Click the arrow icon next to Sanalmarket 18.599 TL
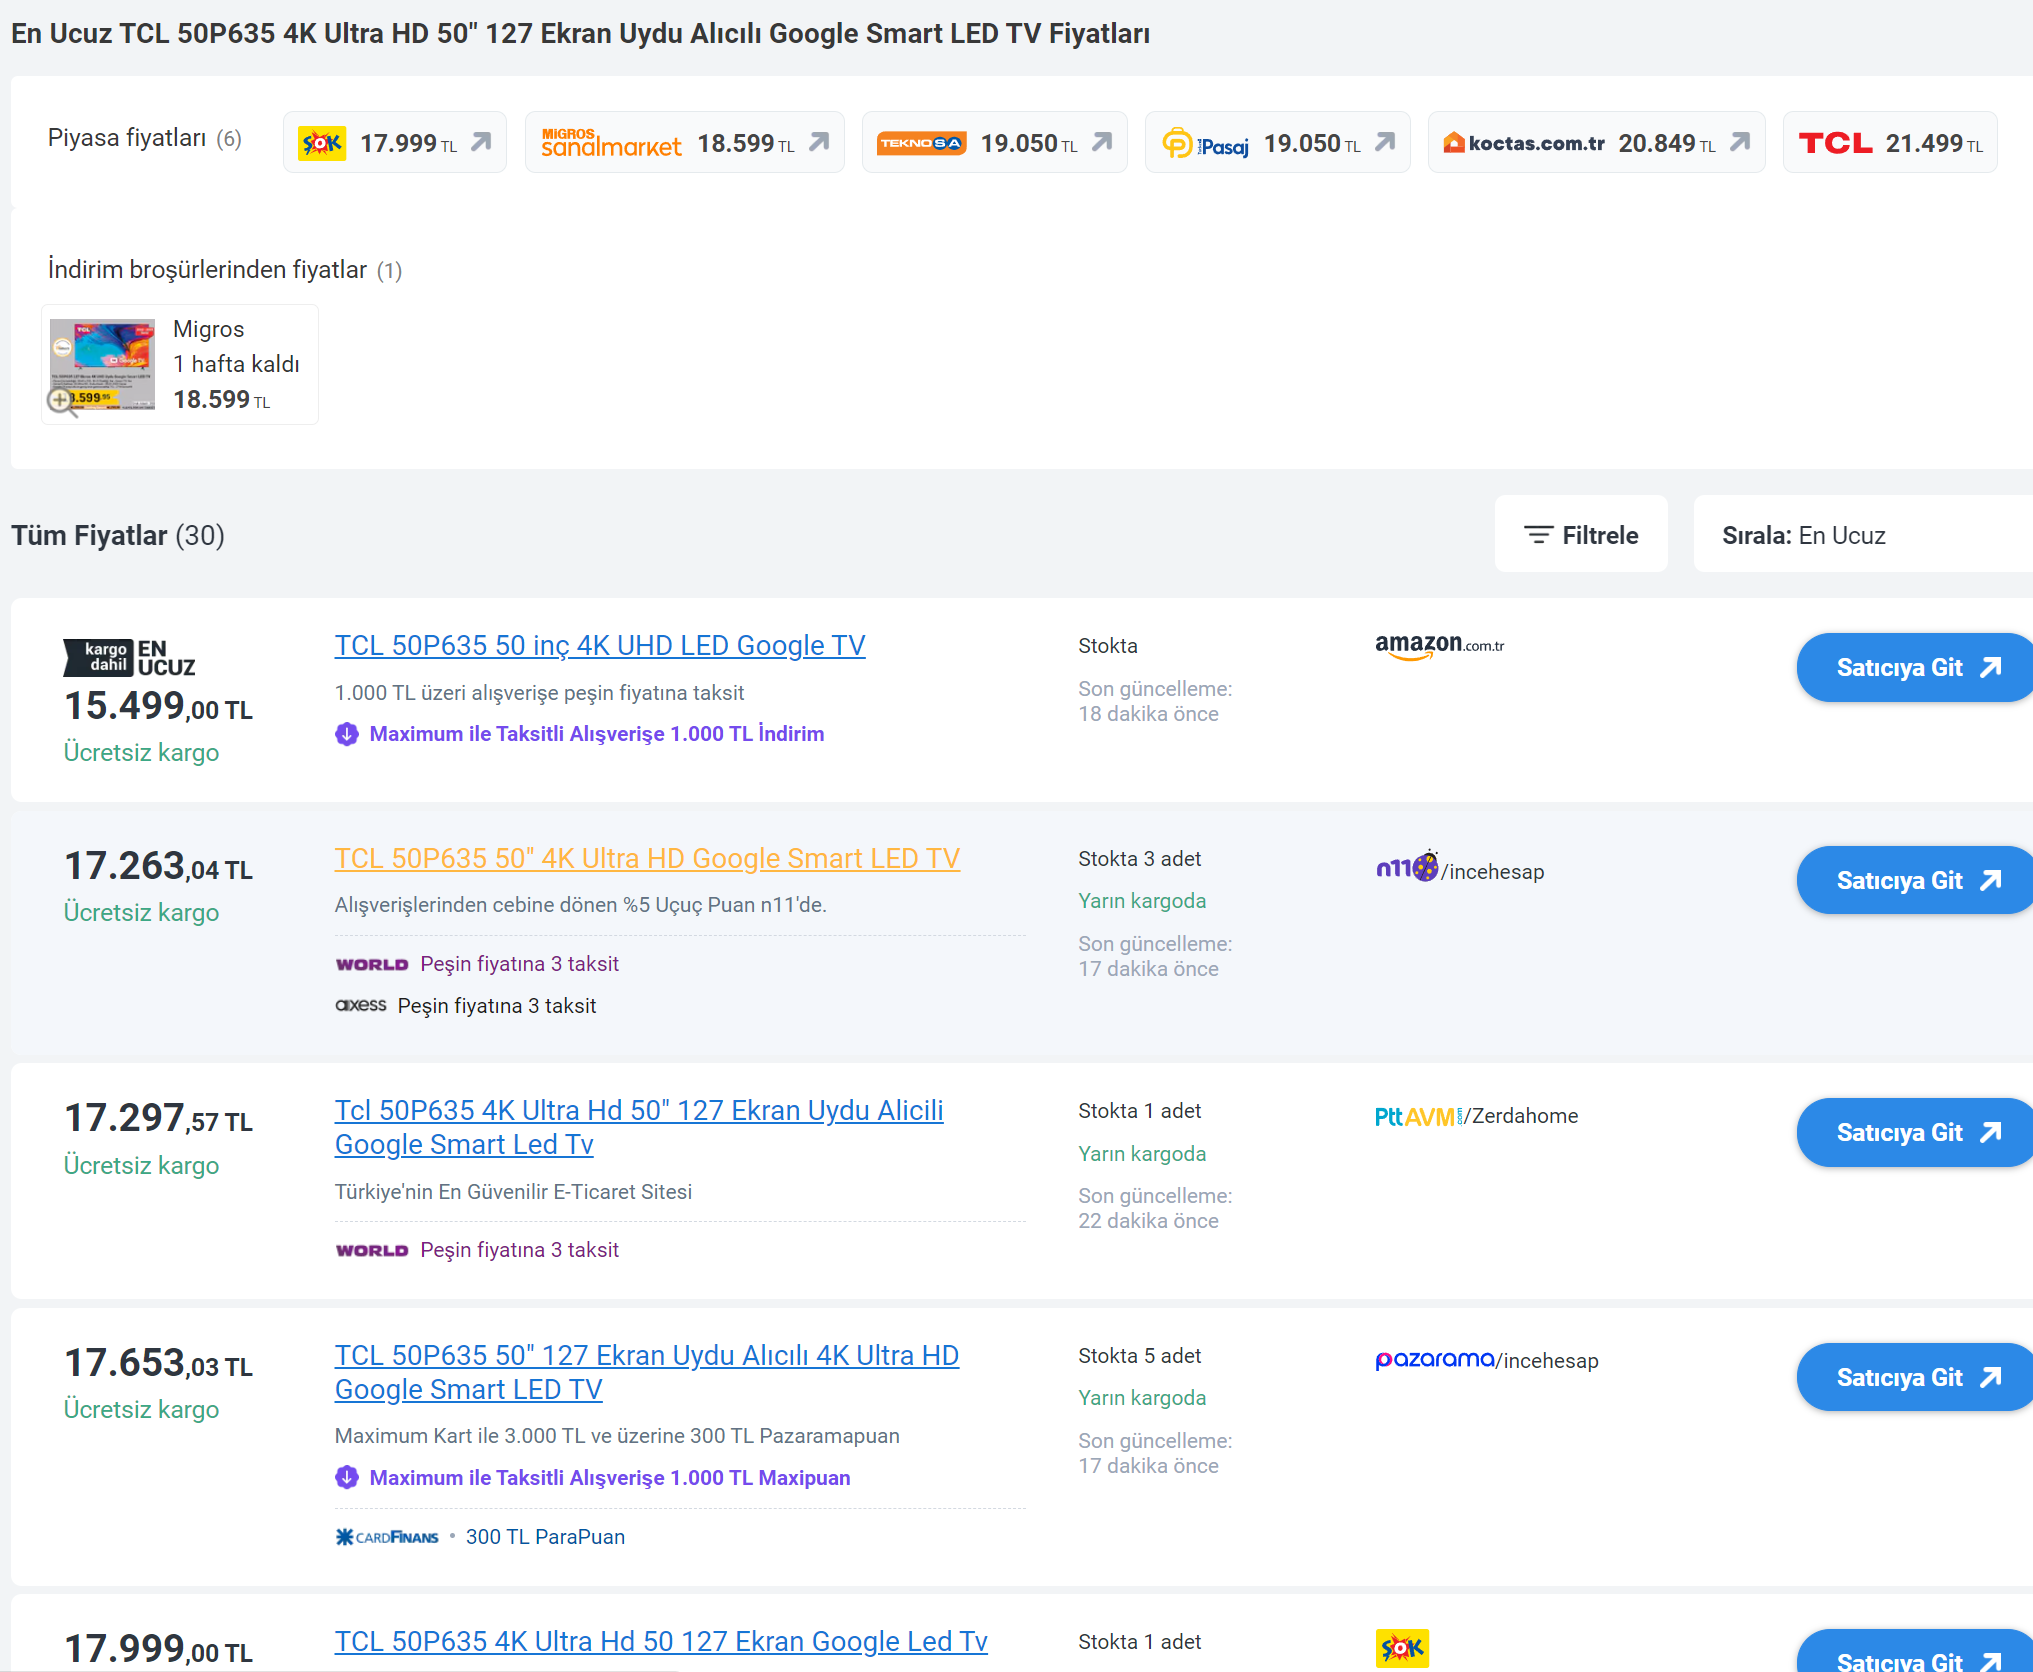 pos(819,142)
